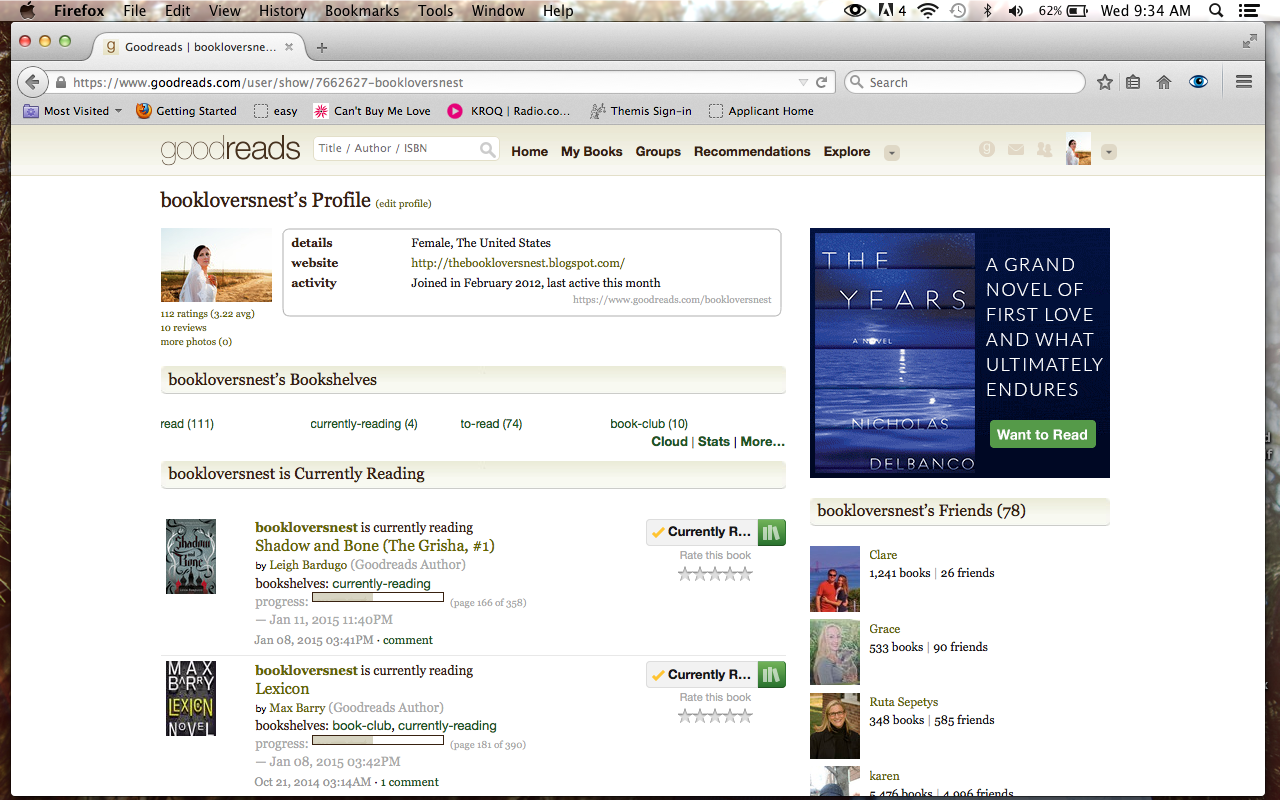Open the Apple menu
The height and width of the screenshot is (800, 1280).
coord(27,11)
